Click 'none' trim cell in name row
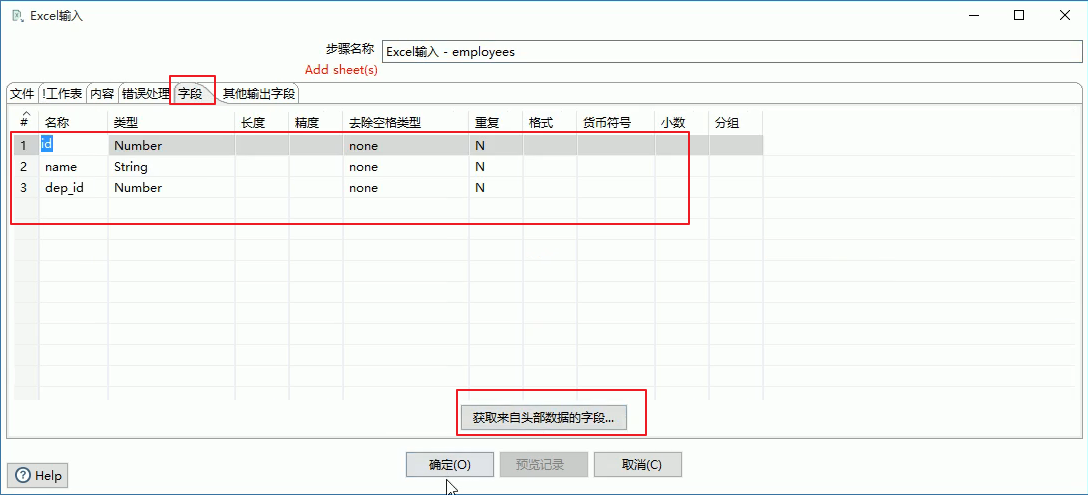The height and width of the screenshot is (495, 1088). click(406, 167)
